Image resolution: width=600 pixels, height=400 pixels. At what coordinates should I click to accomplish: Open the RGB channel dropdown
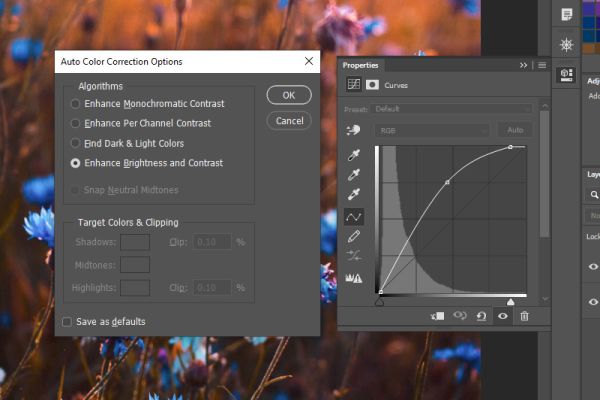coord(432,131)
